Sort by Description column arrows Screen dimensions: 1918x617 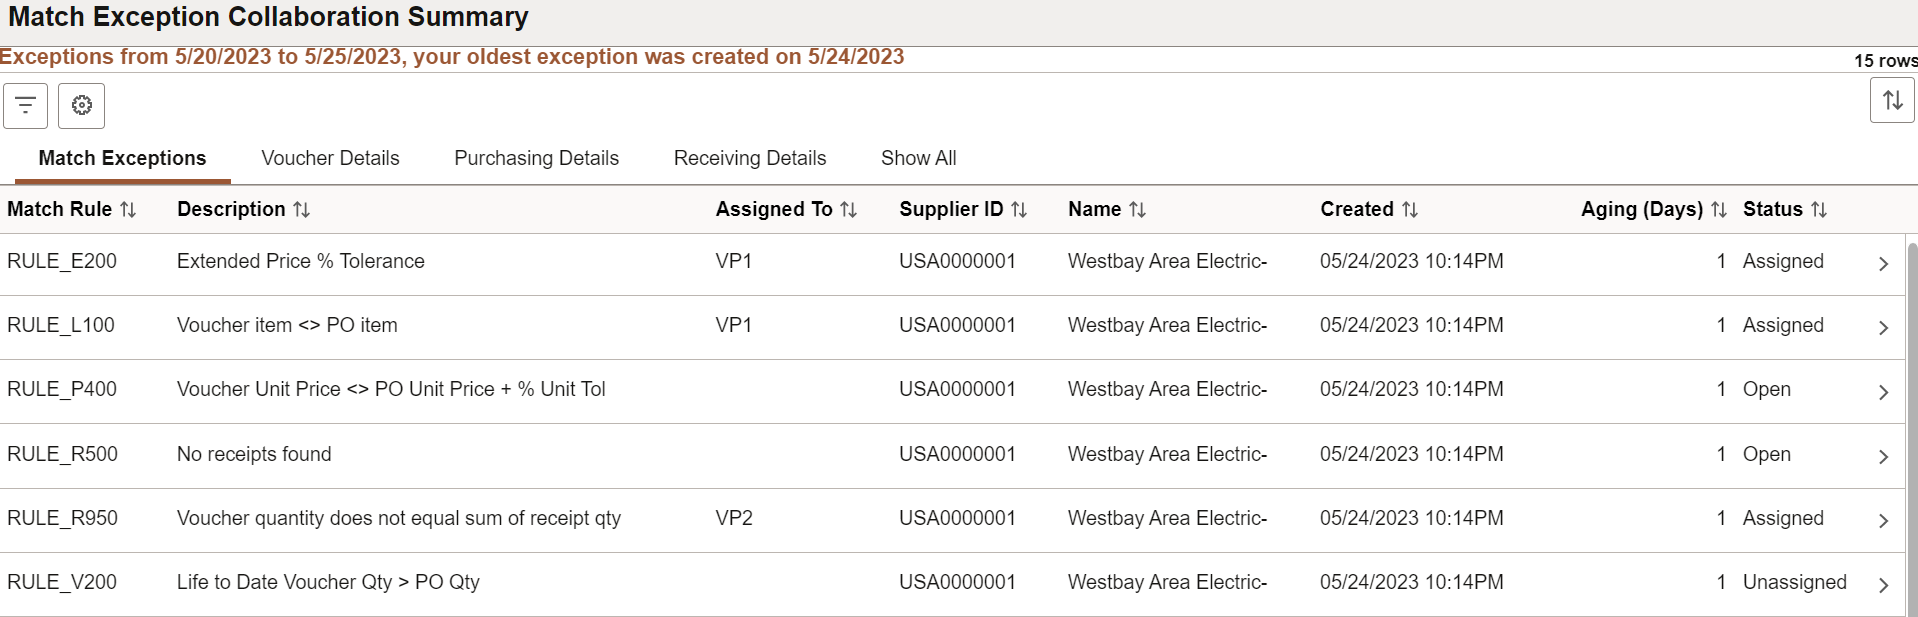(x=302, y=210)
